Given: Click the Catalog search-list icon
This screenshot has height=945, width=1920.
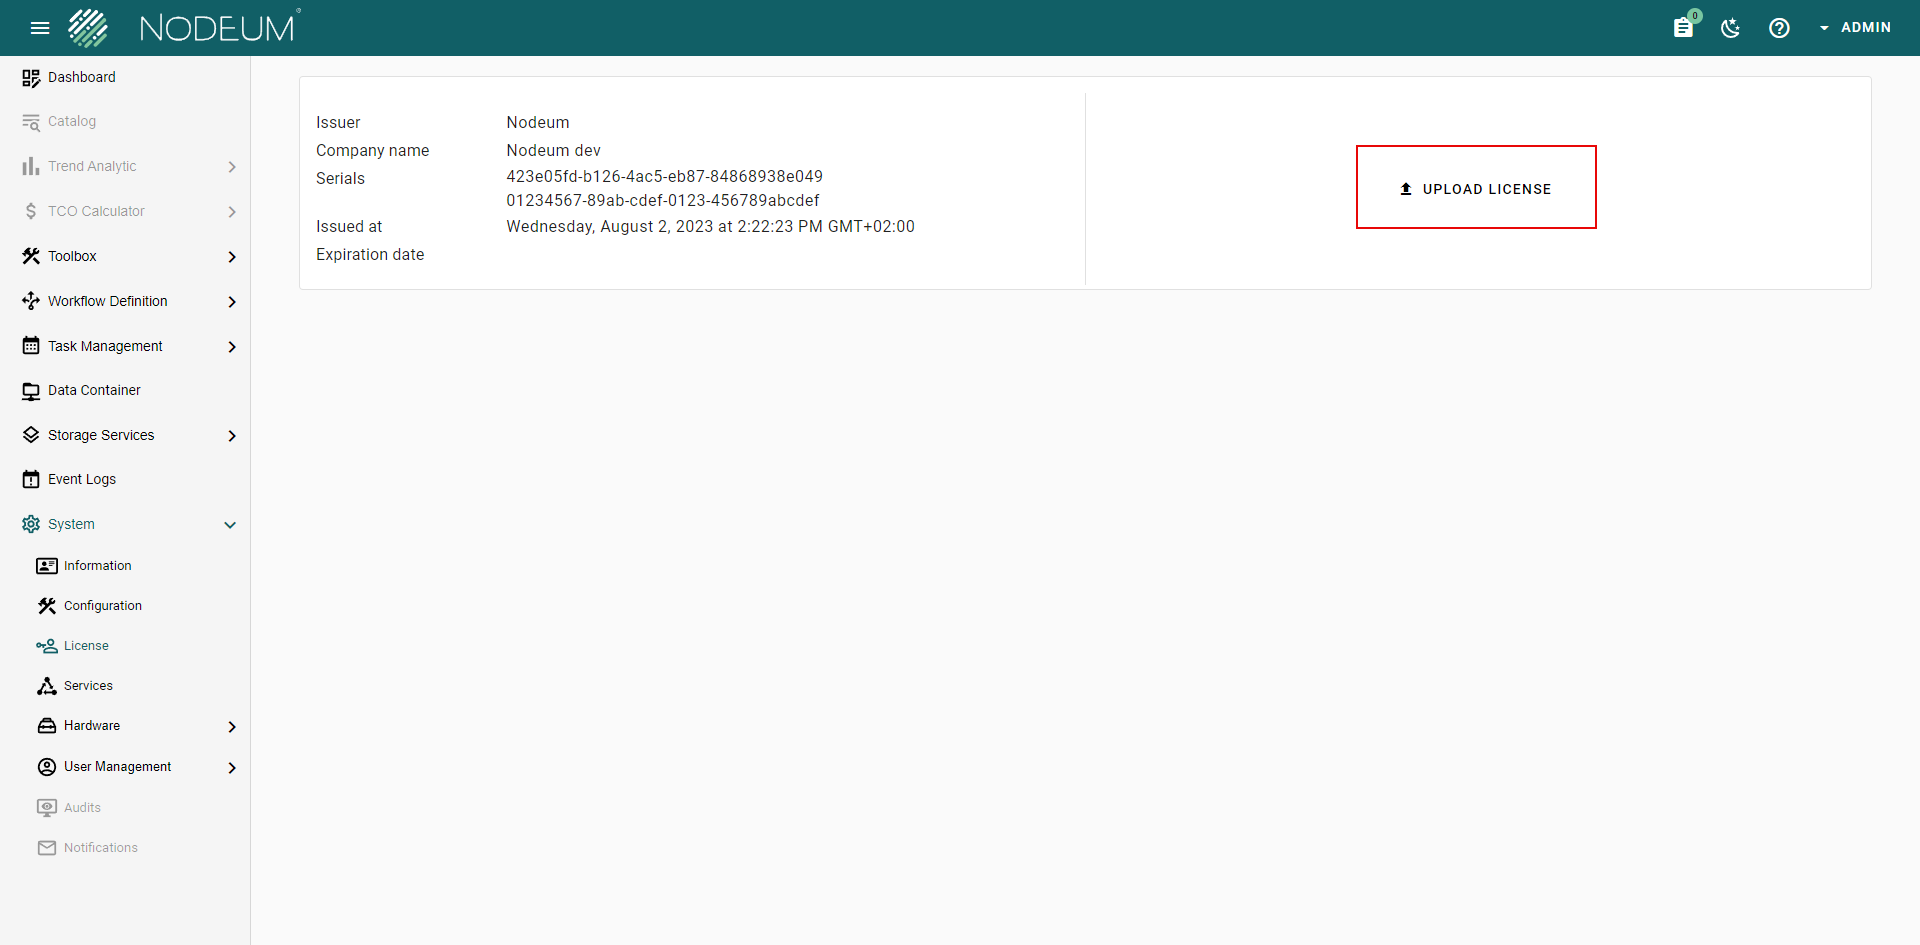Looking at the screenshot, I should pos(31,122).
